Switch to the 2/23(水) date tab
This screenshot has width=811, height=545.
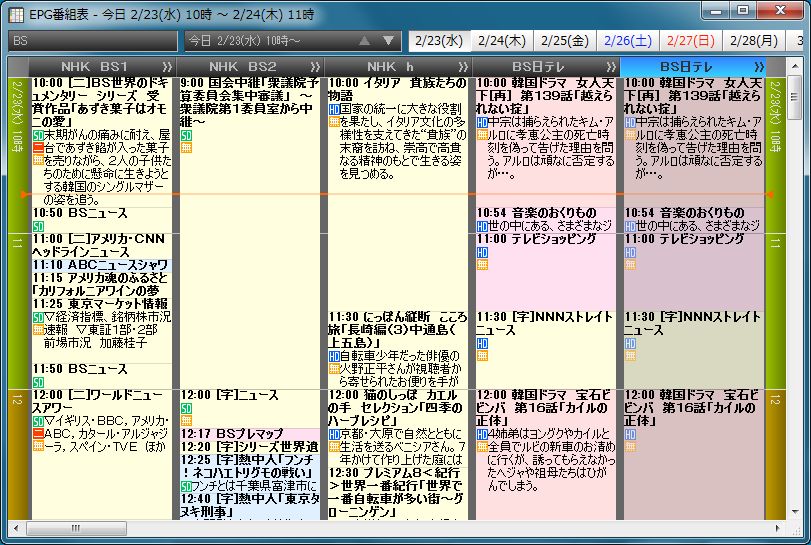coord(439,41)
